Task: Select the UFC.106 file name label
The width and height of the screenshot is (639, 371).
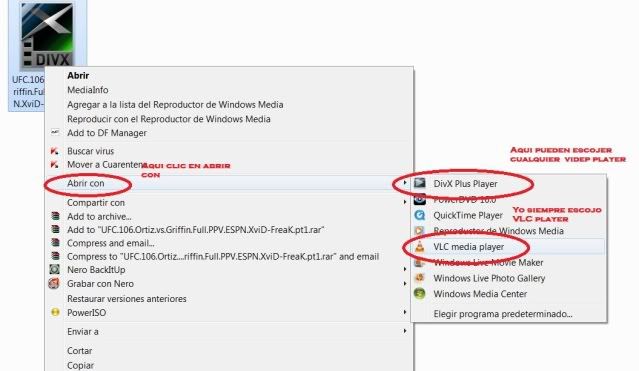Action: [x=28, y=91]
